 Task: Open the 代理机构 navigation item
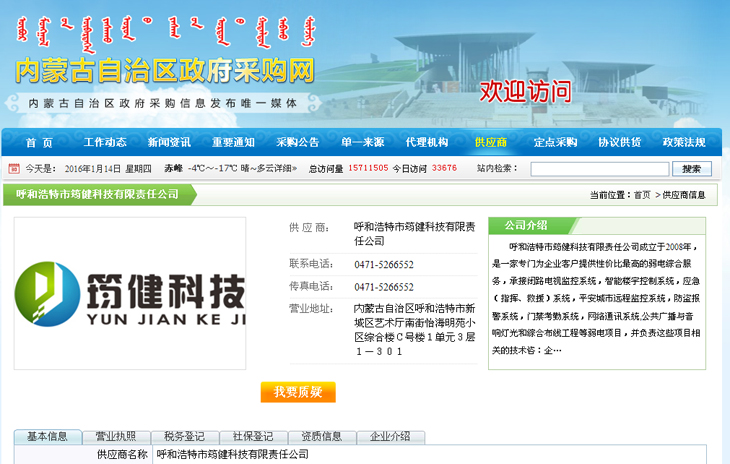pos(426,142)
